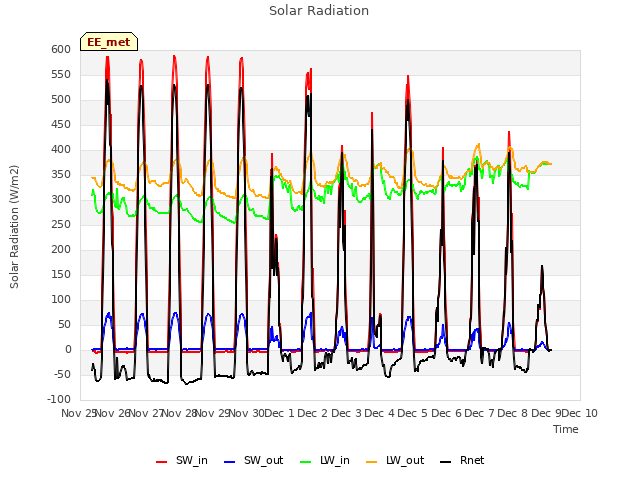The width and height of the screenshot is (640, 480).
Task: Click the 300 y-axis tick label
Action: pos(61,200)
